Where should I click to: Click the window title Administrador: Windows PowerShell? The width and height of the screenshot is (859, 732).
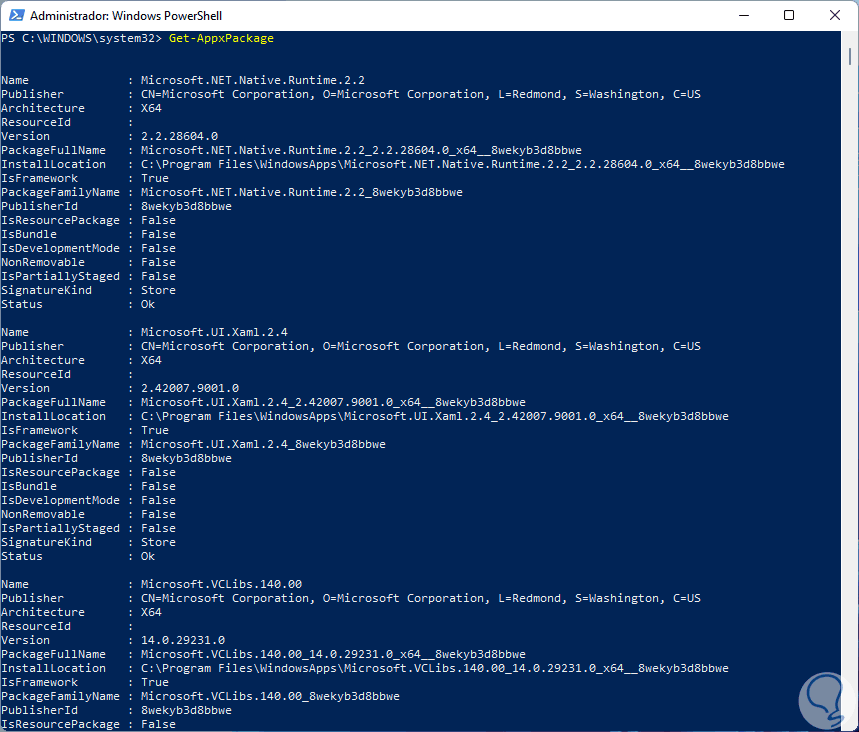(x=126, y=16)
